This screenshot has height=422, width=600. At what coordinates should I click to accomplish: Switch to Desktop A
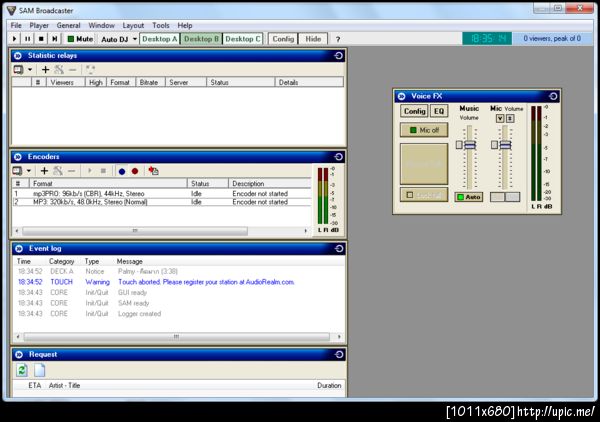160,39
